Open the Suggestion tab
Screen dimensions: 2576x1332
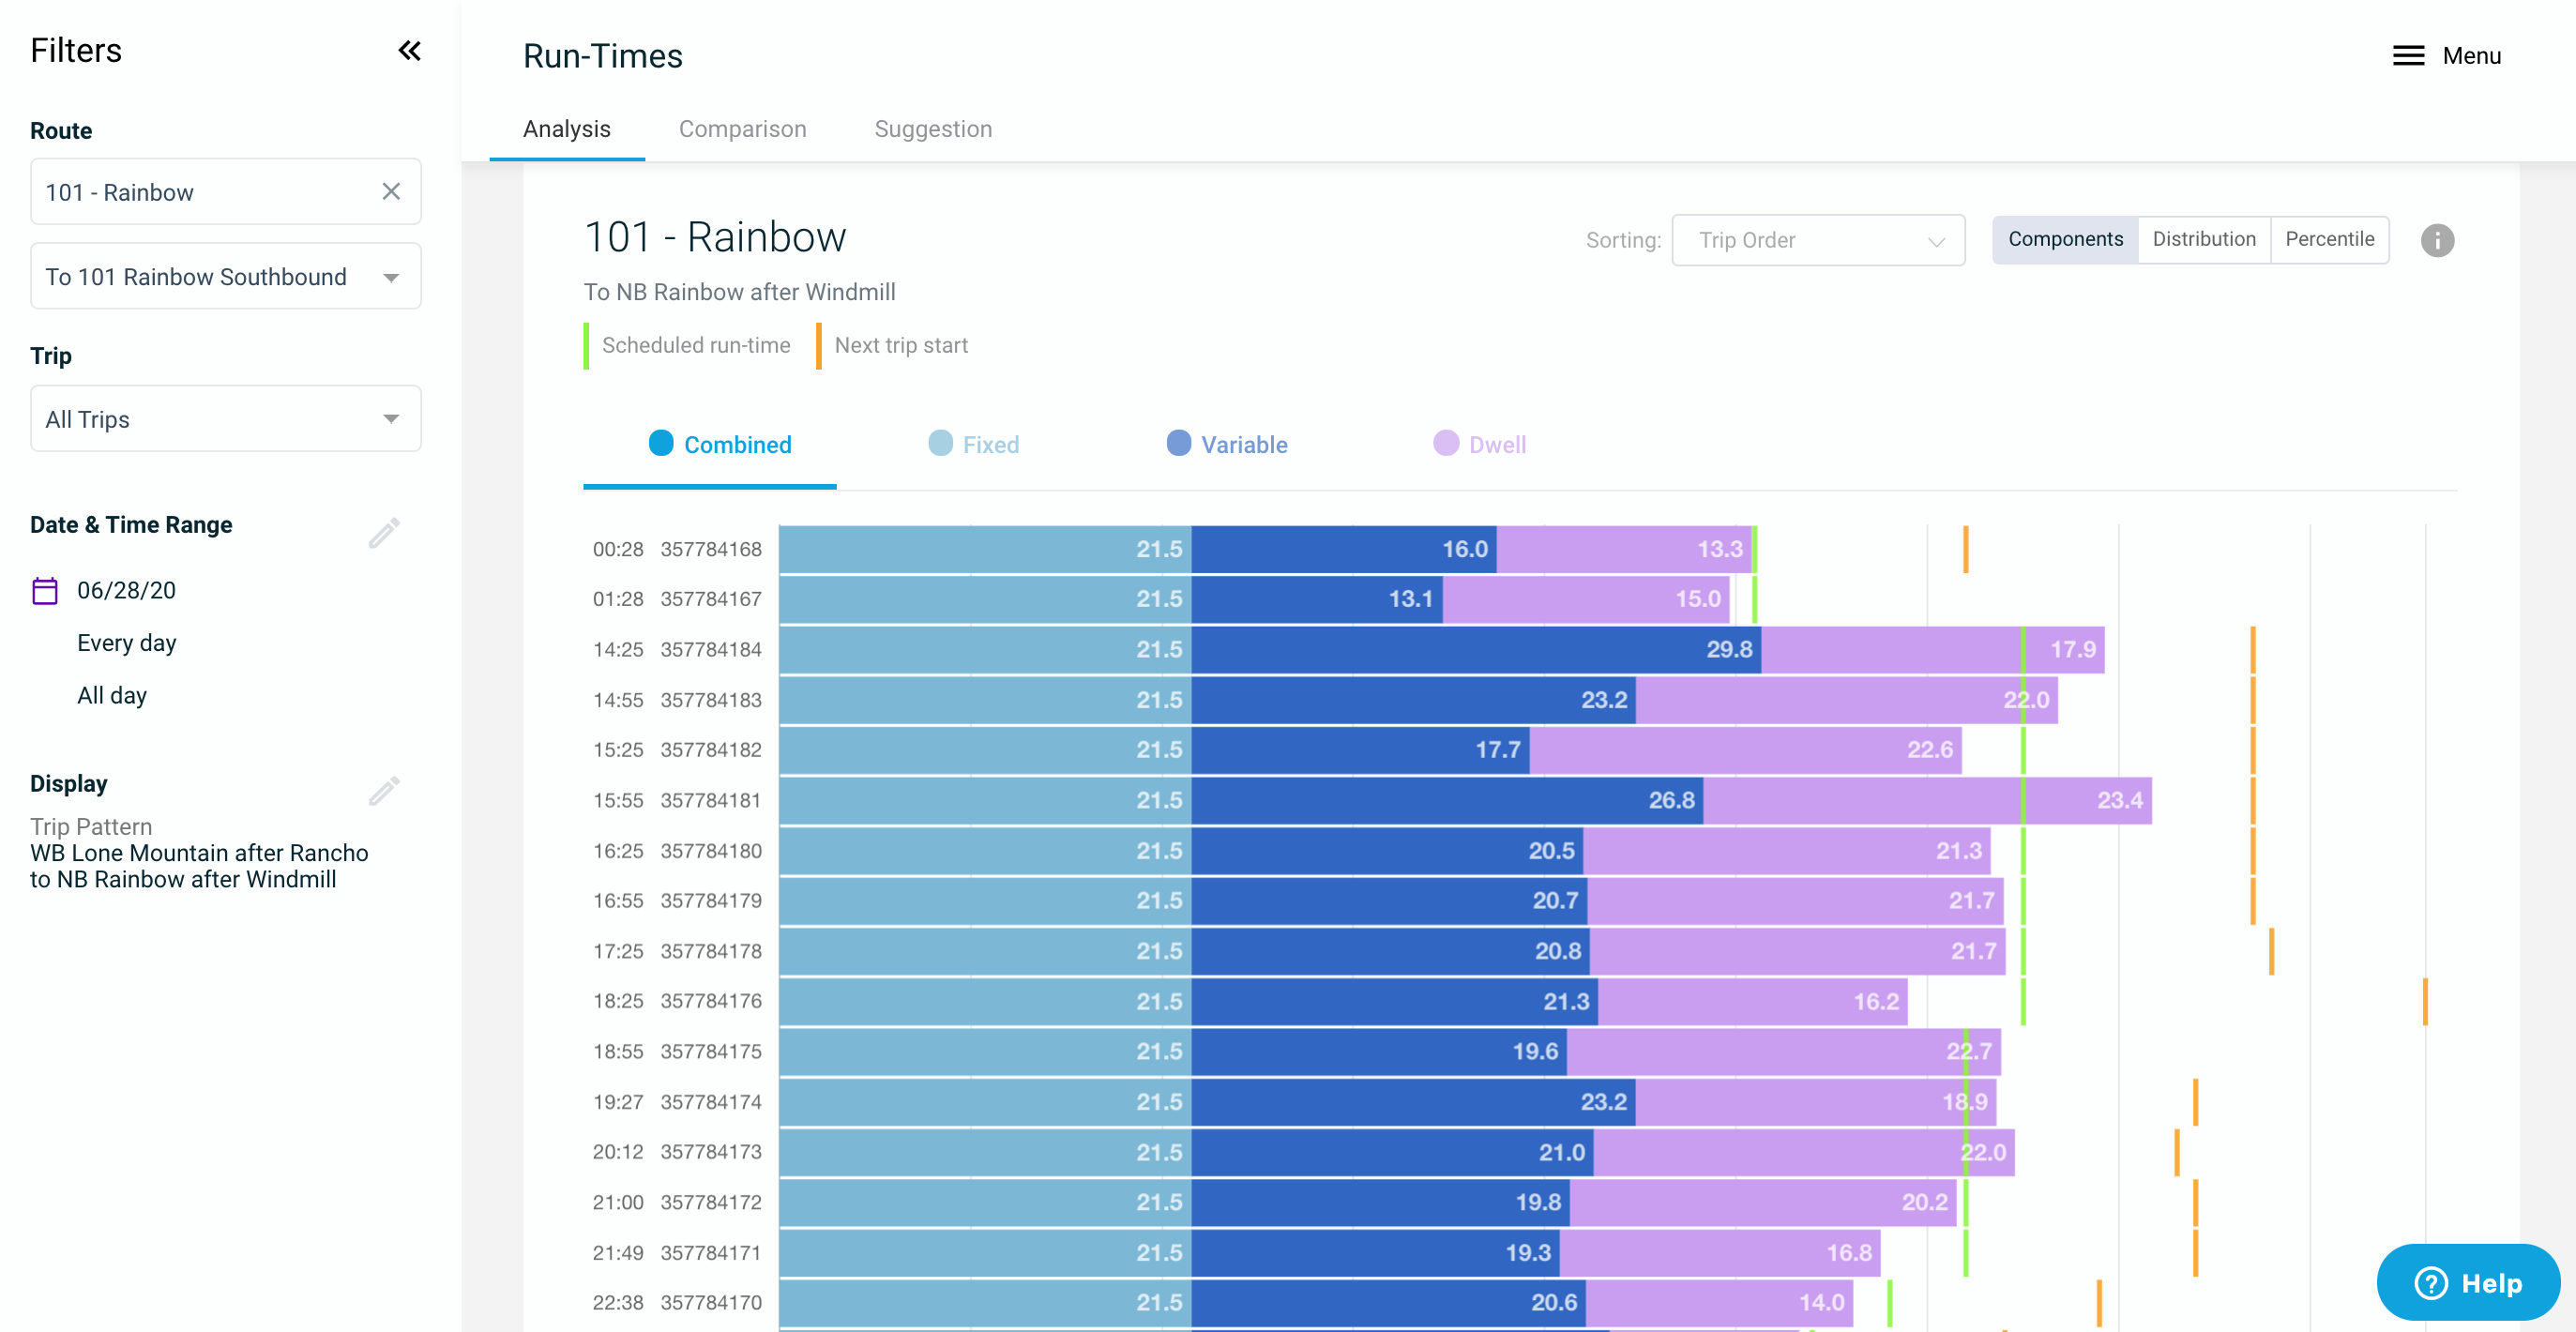pyautogui.click(x=932, y=128)
